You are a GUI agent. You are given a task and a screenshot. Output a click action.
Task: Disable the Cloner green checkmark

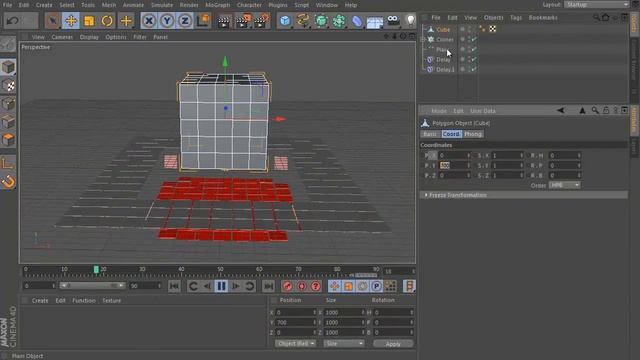click(473, 40)
